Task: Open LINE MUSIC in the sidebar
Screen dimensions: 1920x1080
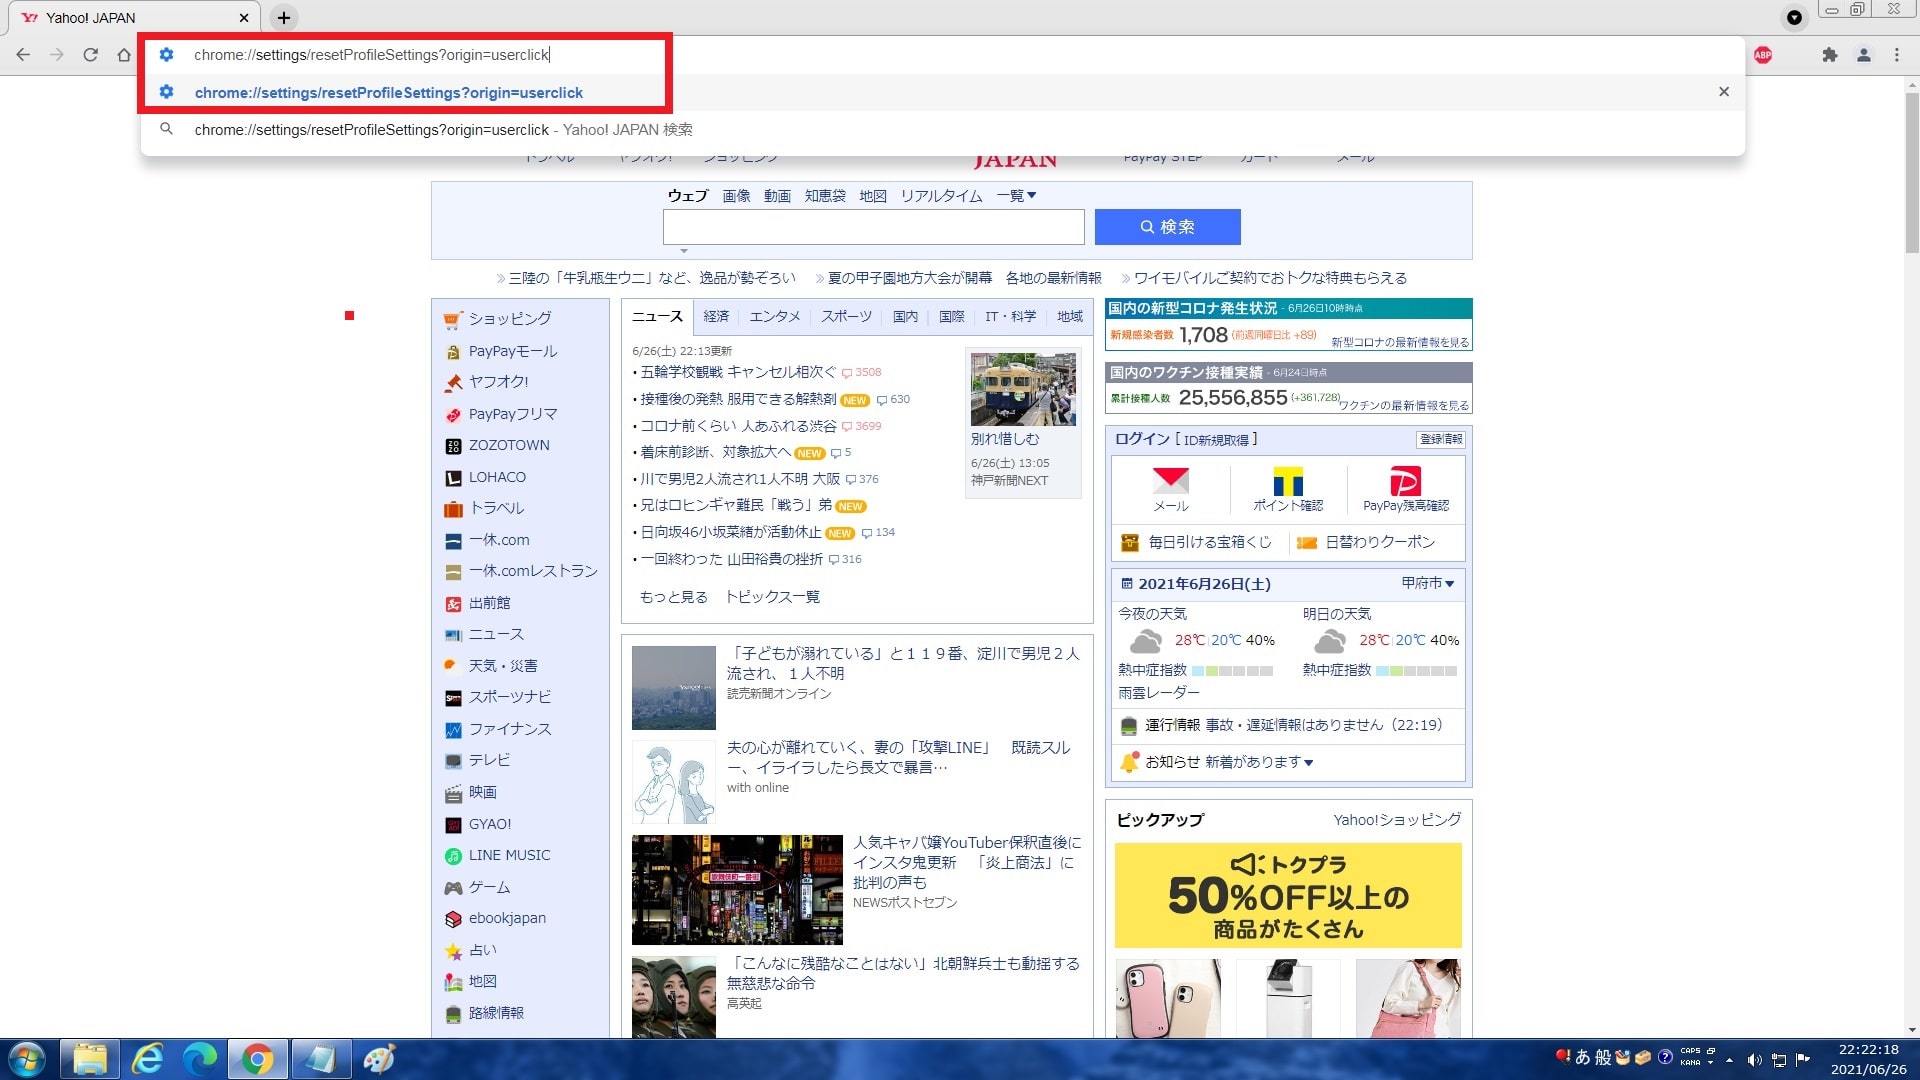Action: click(x=497, y=856)
